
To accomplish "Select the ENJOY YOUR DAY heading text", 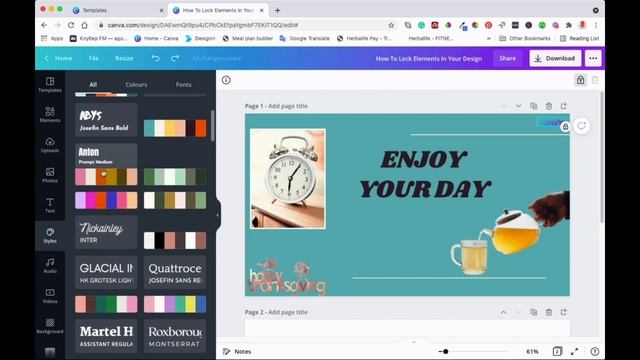I will pyautogui.click(x=424, y=174).
